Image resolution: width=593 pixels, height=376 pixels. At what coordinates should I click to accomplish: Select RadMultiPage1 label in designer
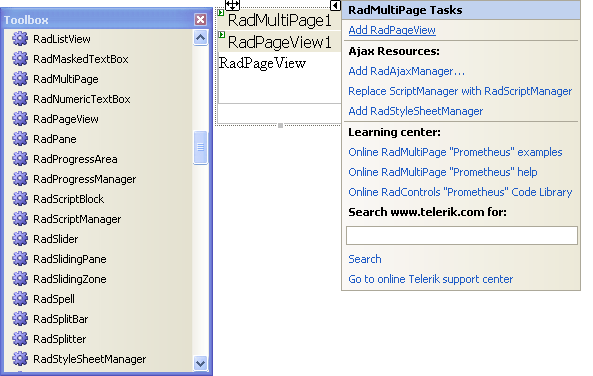point(279,20)
